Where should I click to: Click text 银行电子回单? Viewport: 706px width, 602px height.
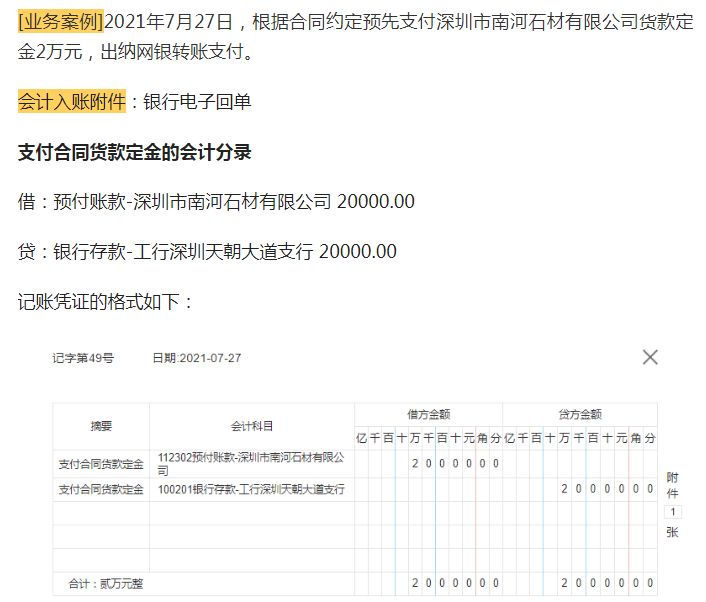(198, 101)
